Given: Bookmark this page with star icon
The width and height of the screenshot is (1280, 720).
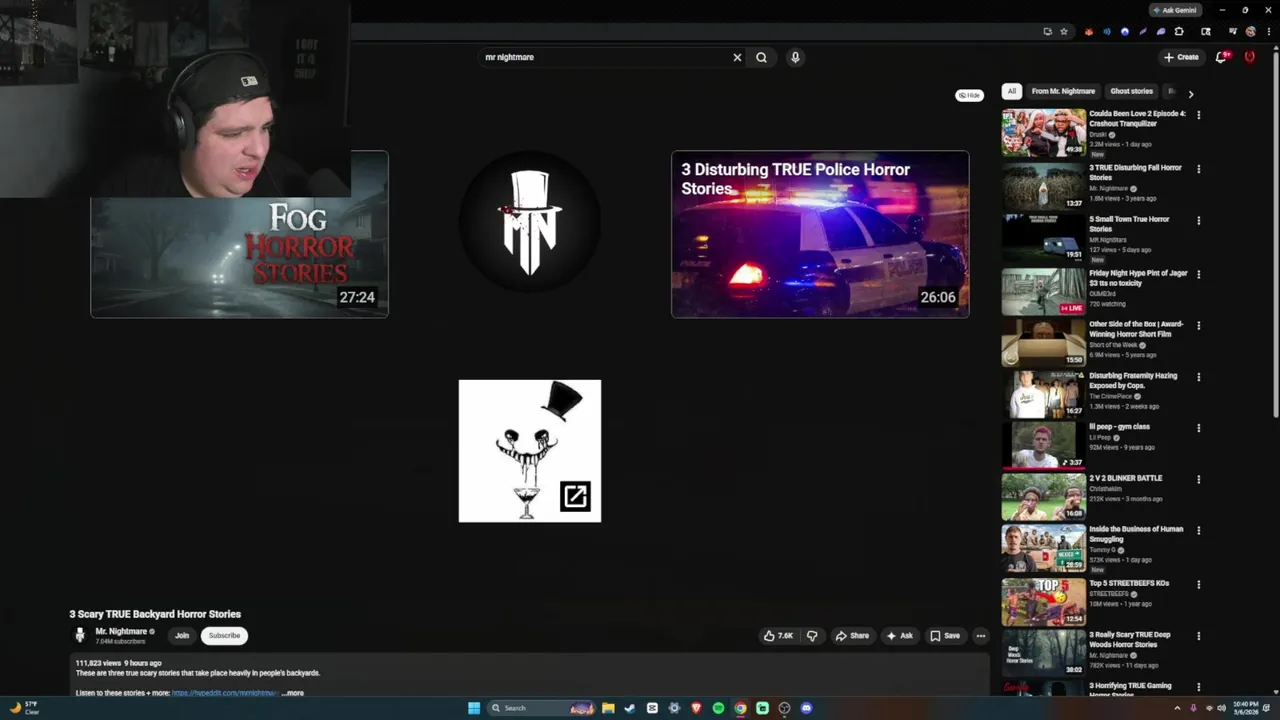Looking at the screenshot, I should [x=1064, y=31].
